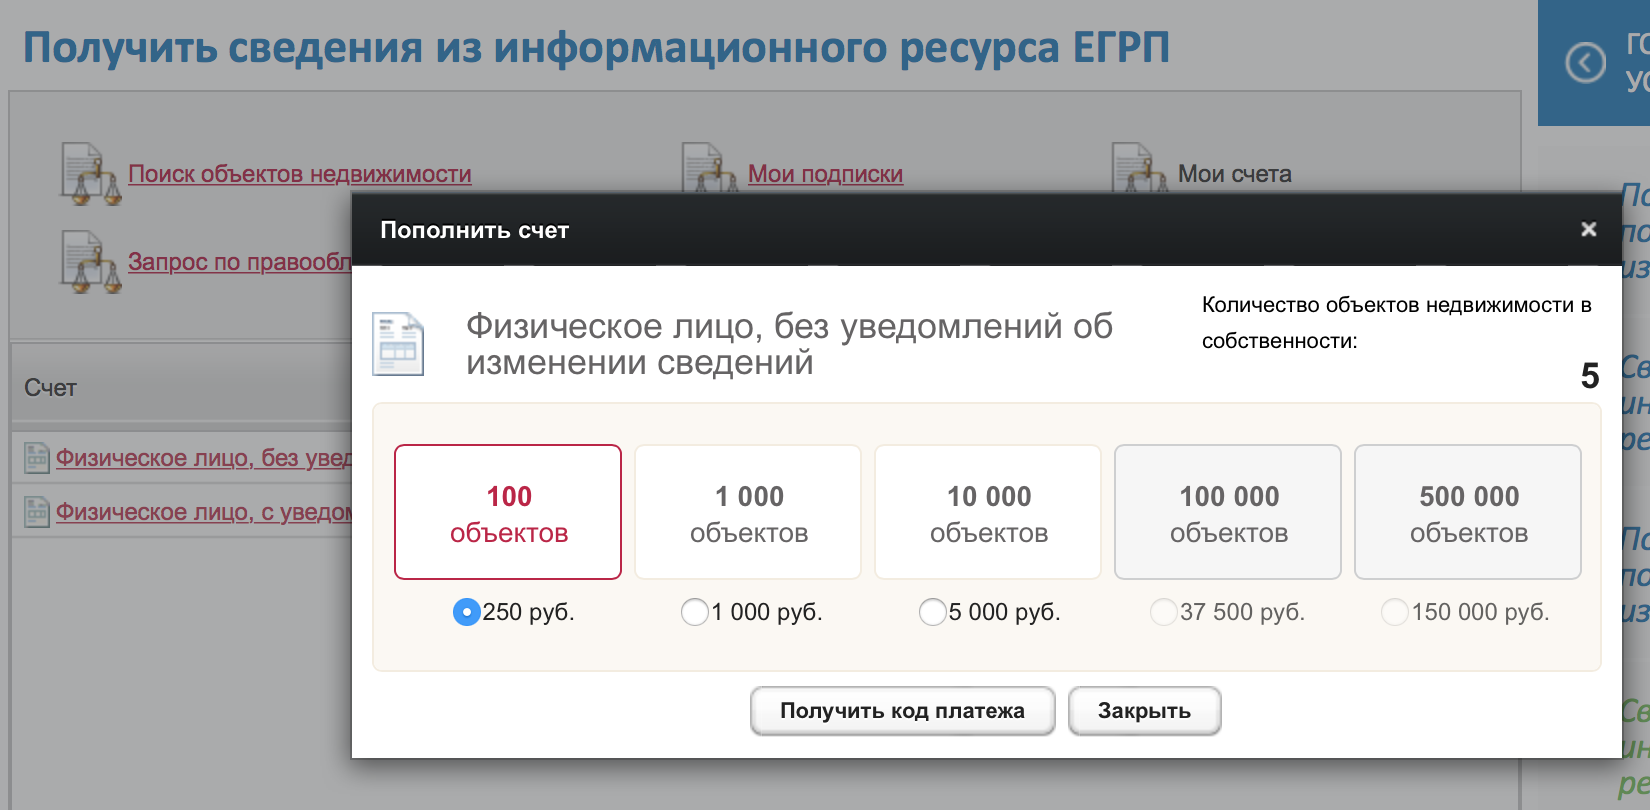Screen dimensions: 1650x810
Task: Choose the 5 000 руб. radio option
Action: (x=933, y=612)
